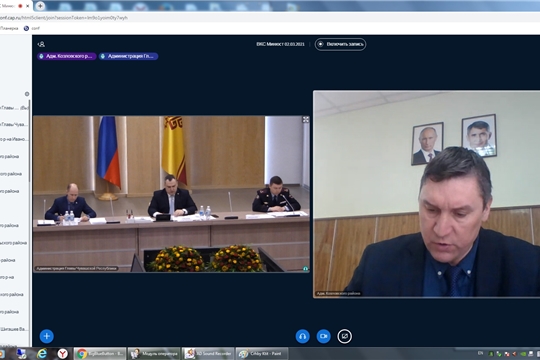The height and width of the screenshot is (360, 540).
Task: Click the Администрация Гл... talking indicator
Action: [x=128, y=56]
